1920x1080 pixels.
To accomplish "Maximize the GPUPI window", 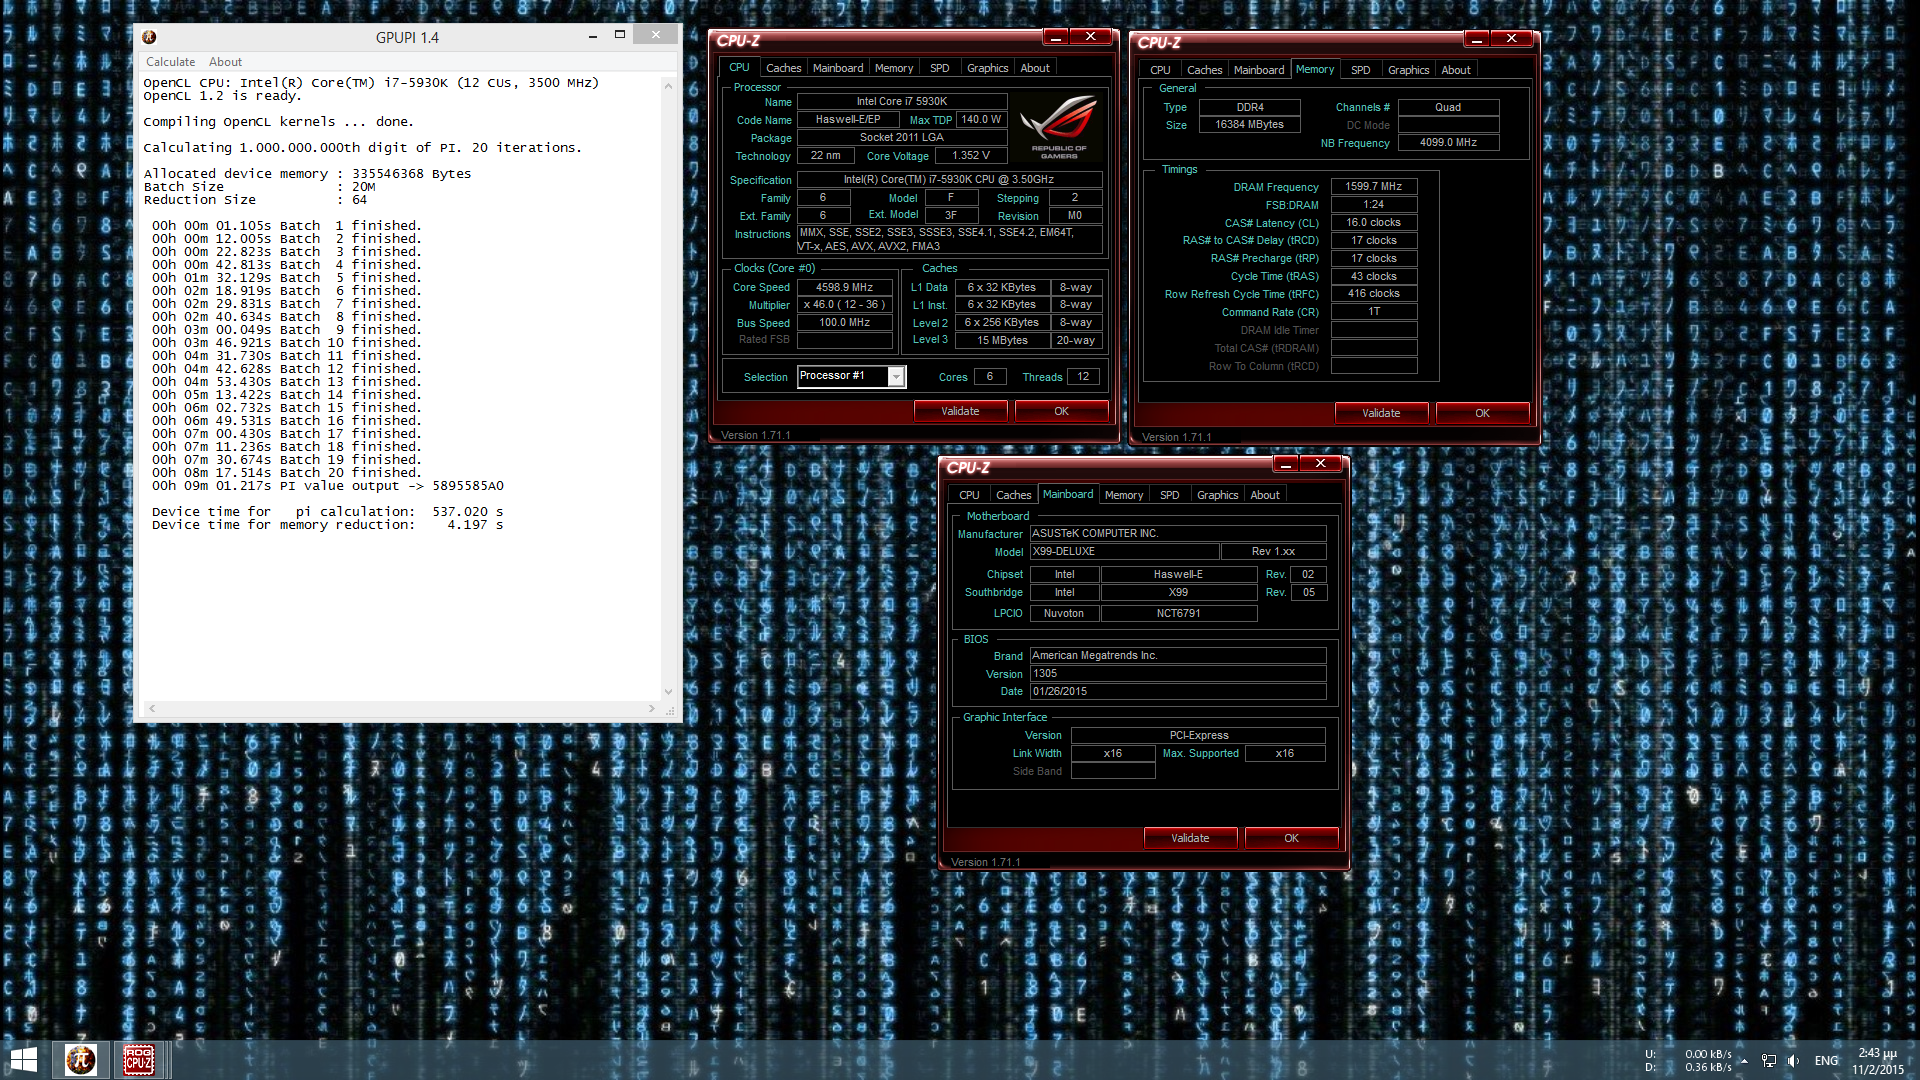I will [619, 34].
